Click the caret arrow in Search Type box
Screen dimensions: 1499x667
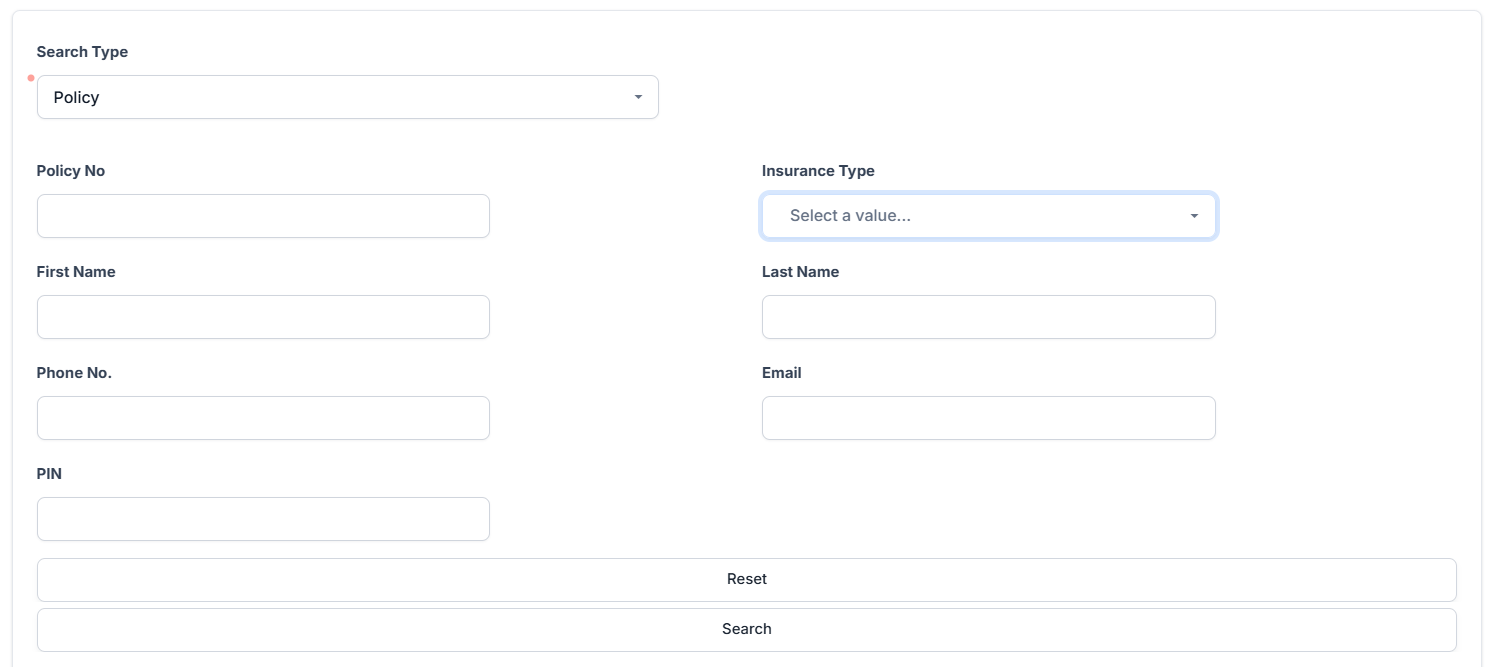[x=638, y=97]
